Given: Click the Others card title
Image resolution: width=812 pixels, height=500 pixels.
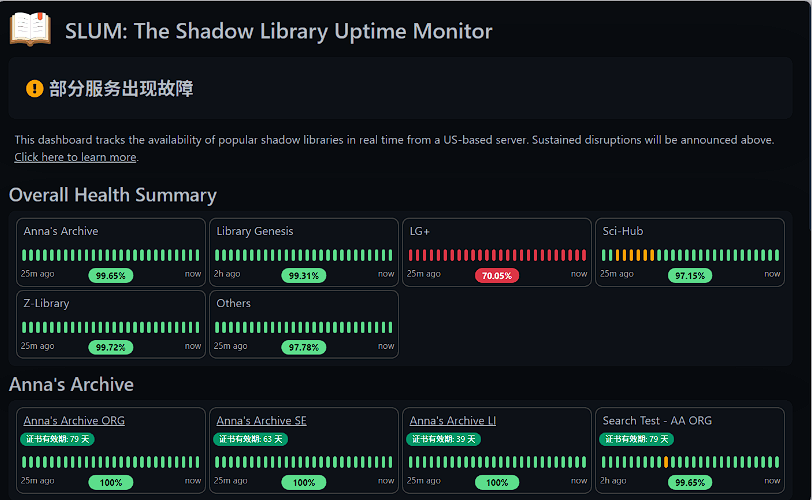Looking at the screenshot, I should point(234,303).
